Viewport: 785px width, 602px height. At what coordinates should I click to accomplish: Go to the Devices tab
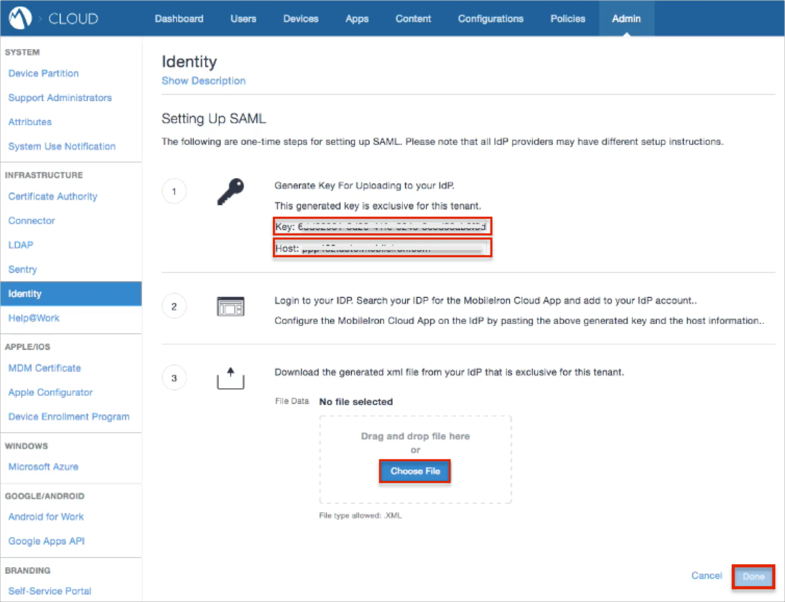pos(301,18)
